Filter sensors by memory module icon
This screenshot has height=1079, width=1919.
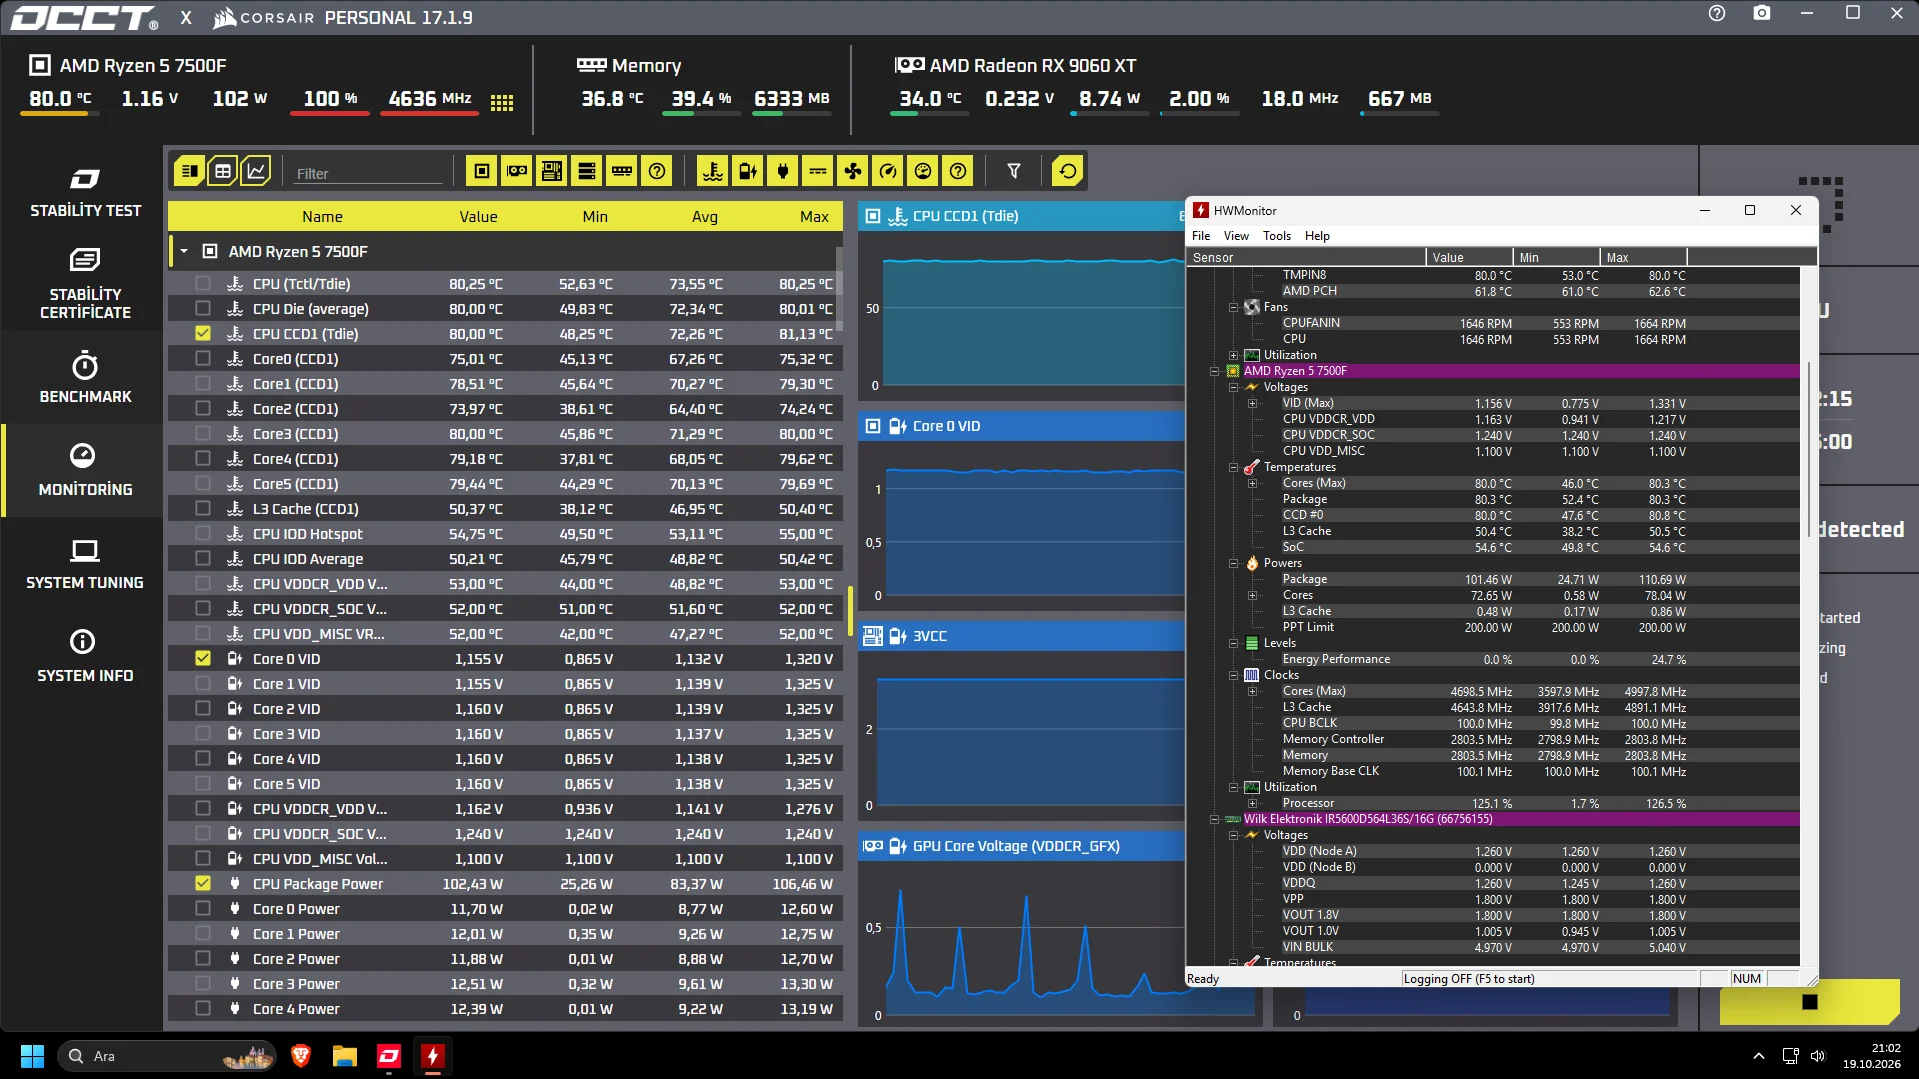coord(622,171)
